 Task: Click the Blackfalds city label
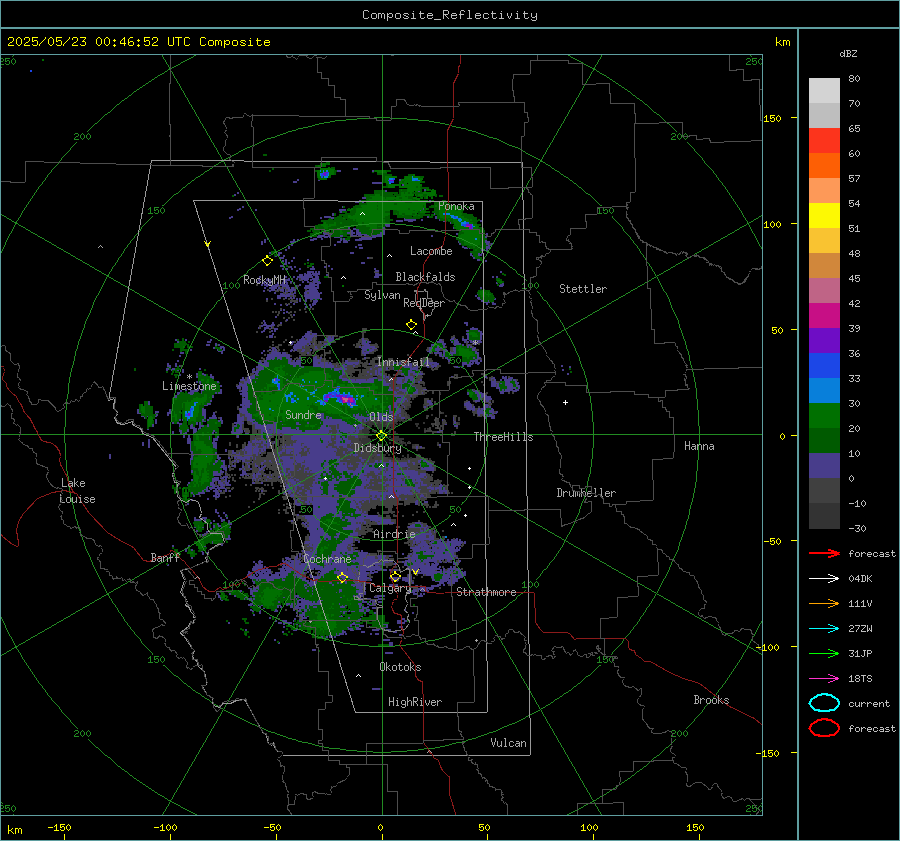(425, 277)
